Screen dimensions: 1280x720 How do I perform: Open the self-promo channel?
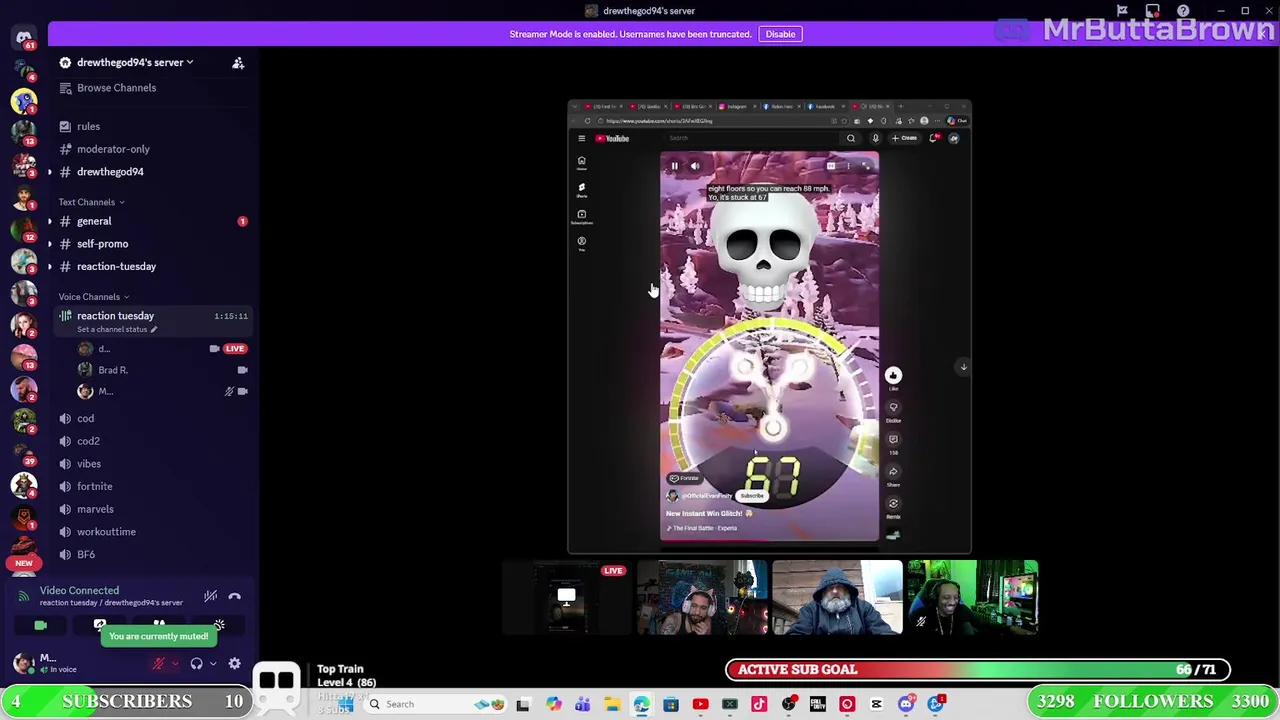[102, 244]
